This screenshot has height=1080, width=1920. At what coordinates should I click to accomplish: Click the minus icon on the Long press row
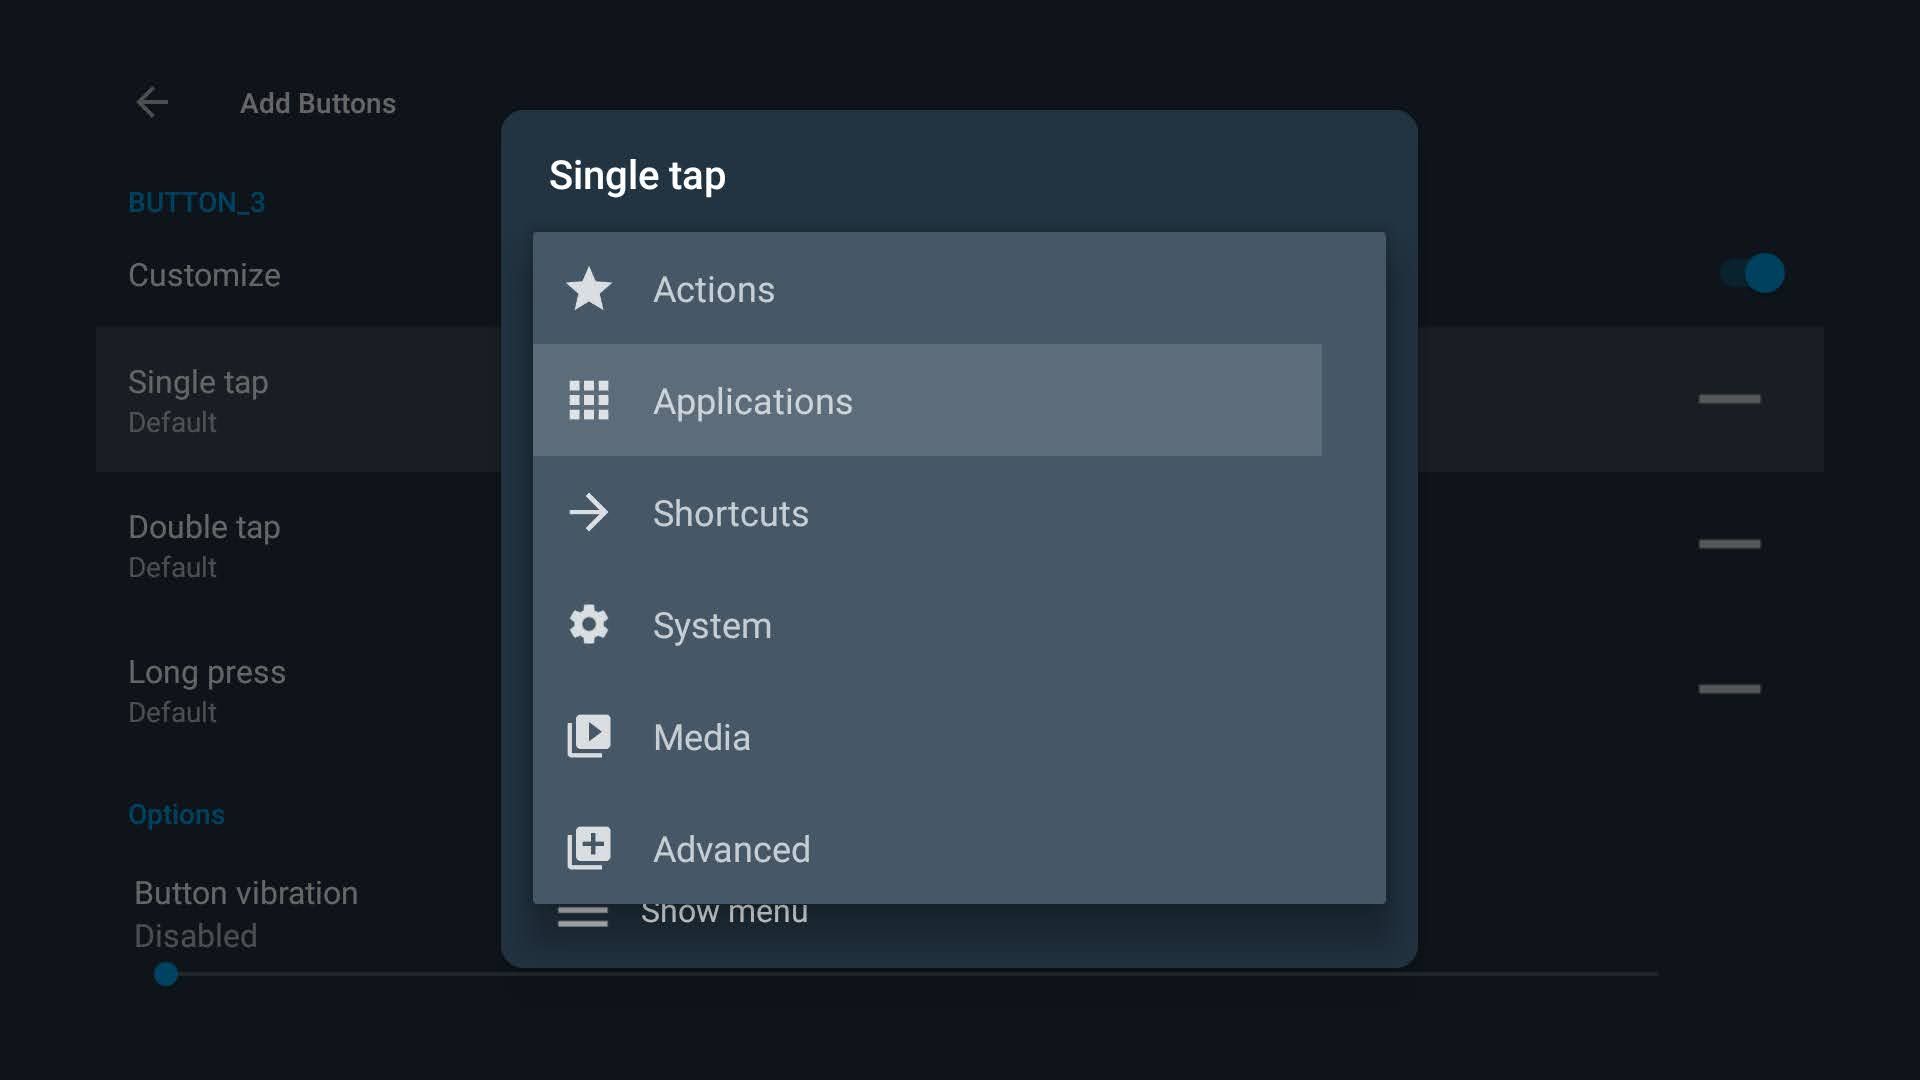[1730, 688]
